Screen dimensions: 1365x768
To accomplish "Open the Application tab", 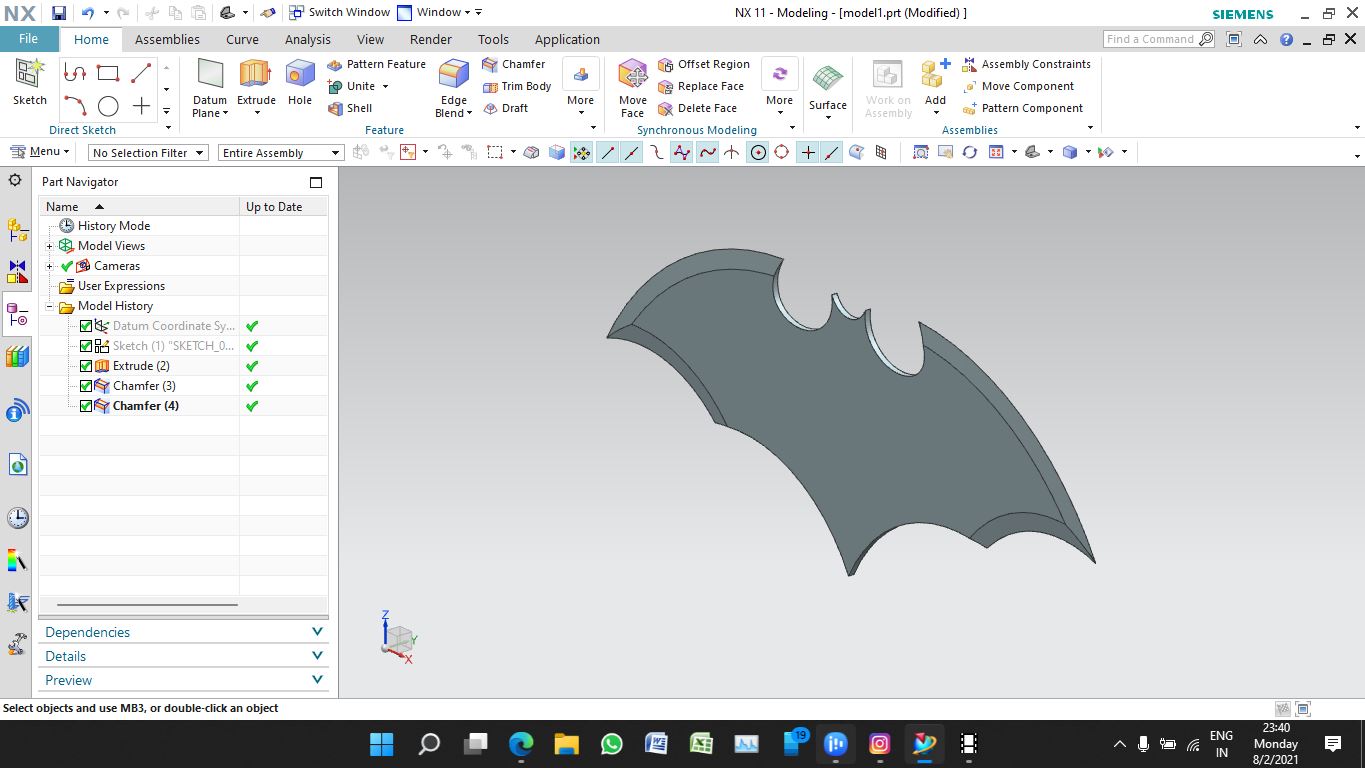I will coord(567,40).
